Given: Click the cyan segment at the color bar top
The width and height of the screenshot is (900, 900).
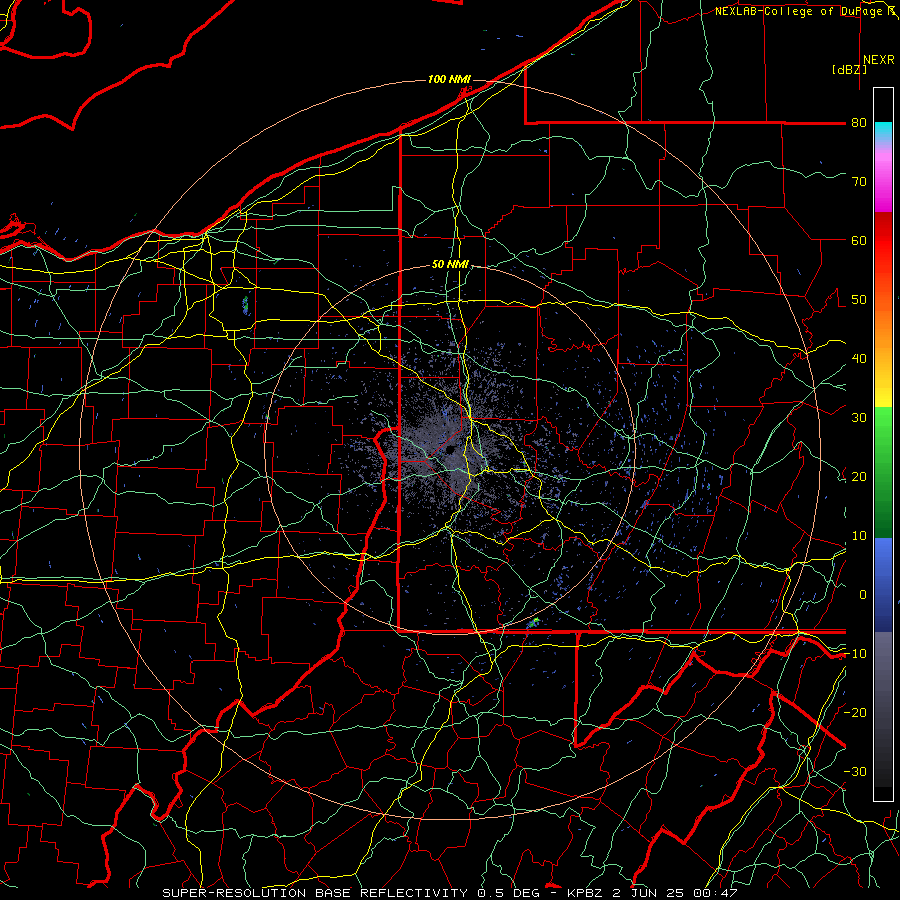Looking at the screenshot, I should point(883,132).
